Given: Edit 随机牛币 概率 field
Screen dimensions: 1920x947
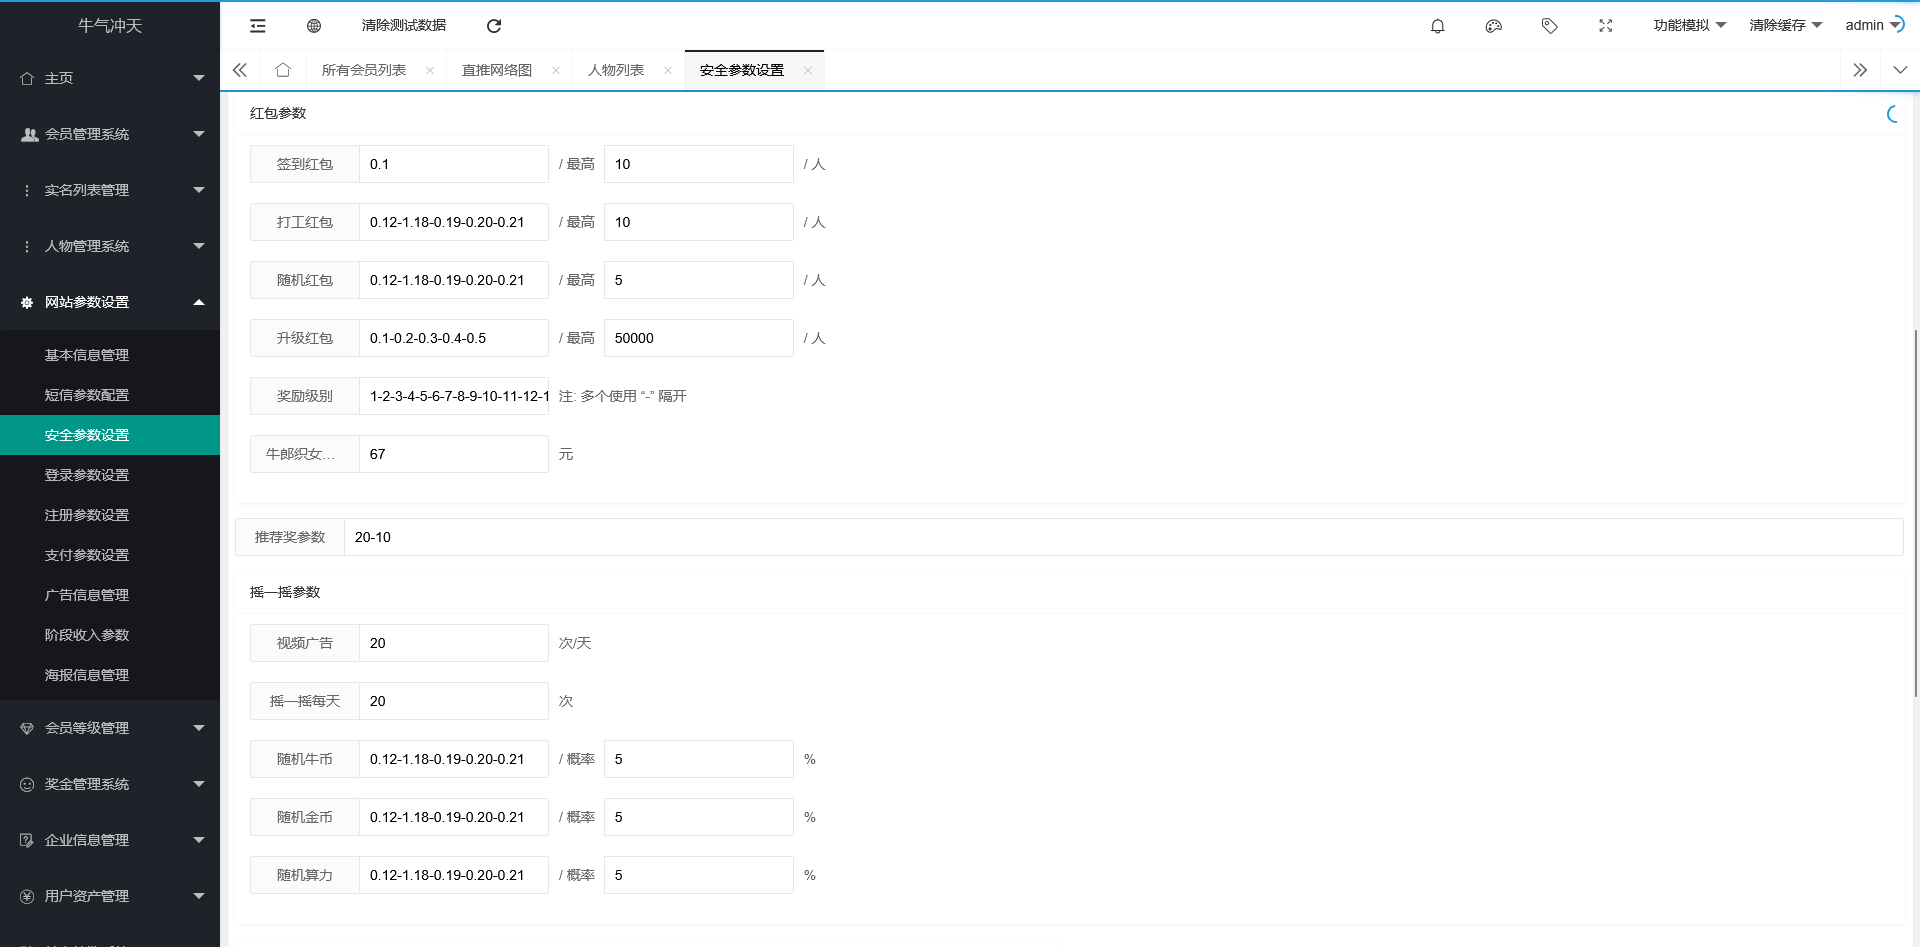Looking at the screenshot, I should 699,759.
